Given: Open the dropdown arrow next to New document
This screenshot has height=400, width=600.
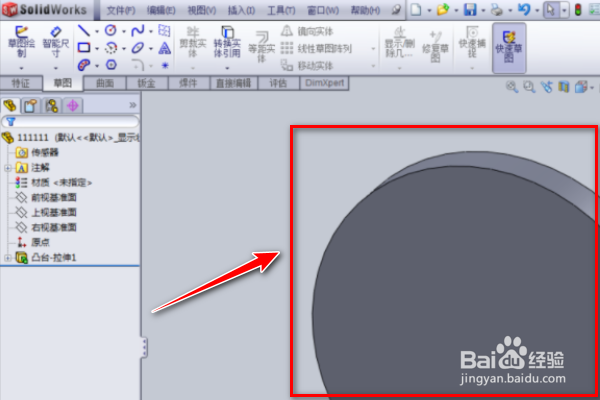Looking at the screenshot, I should coord(429,11).
